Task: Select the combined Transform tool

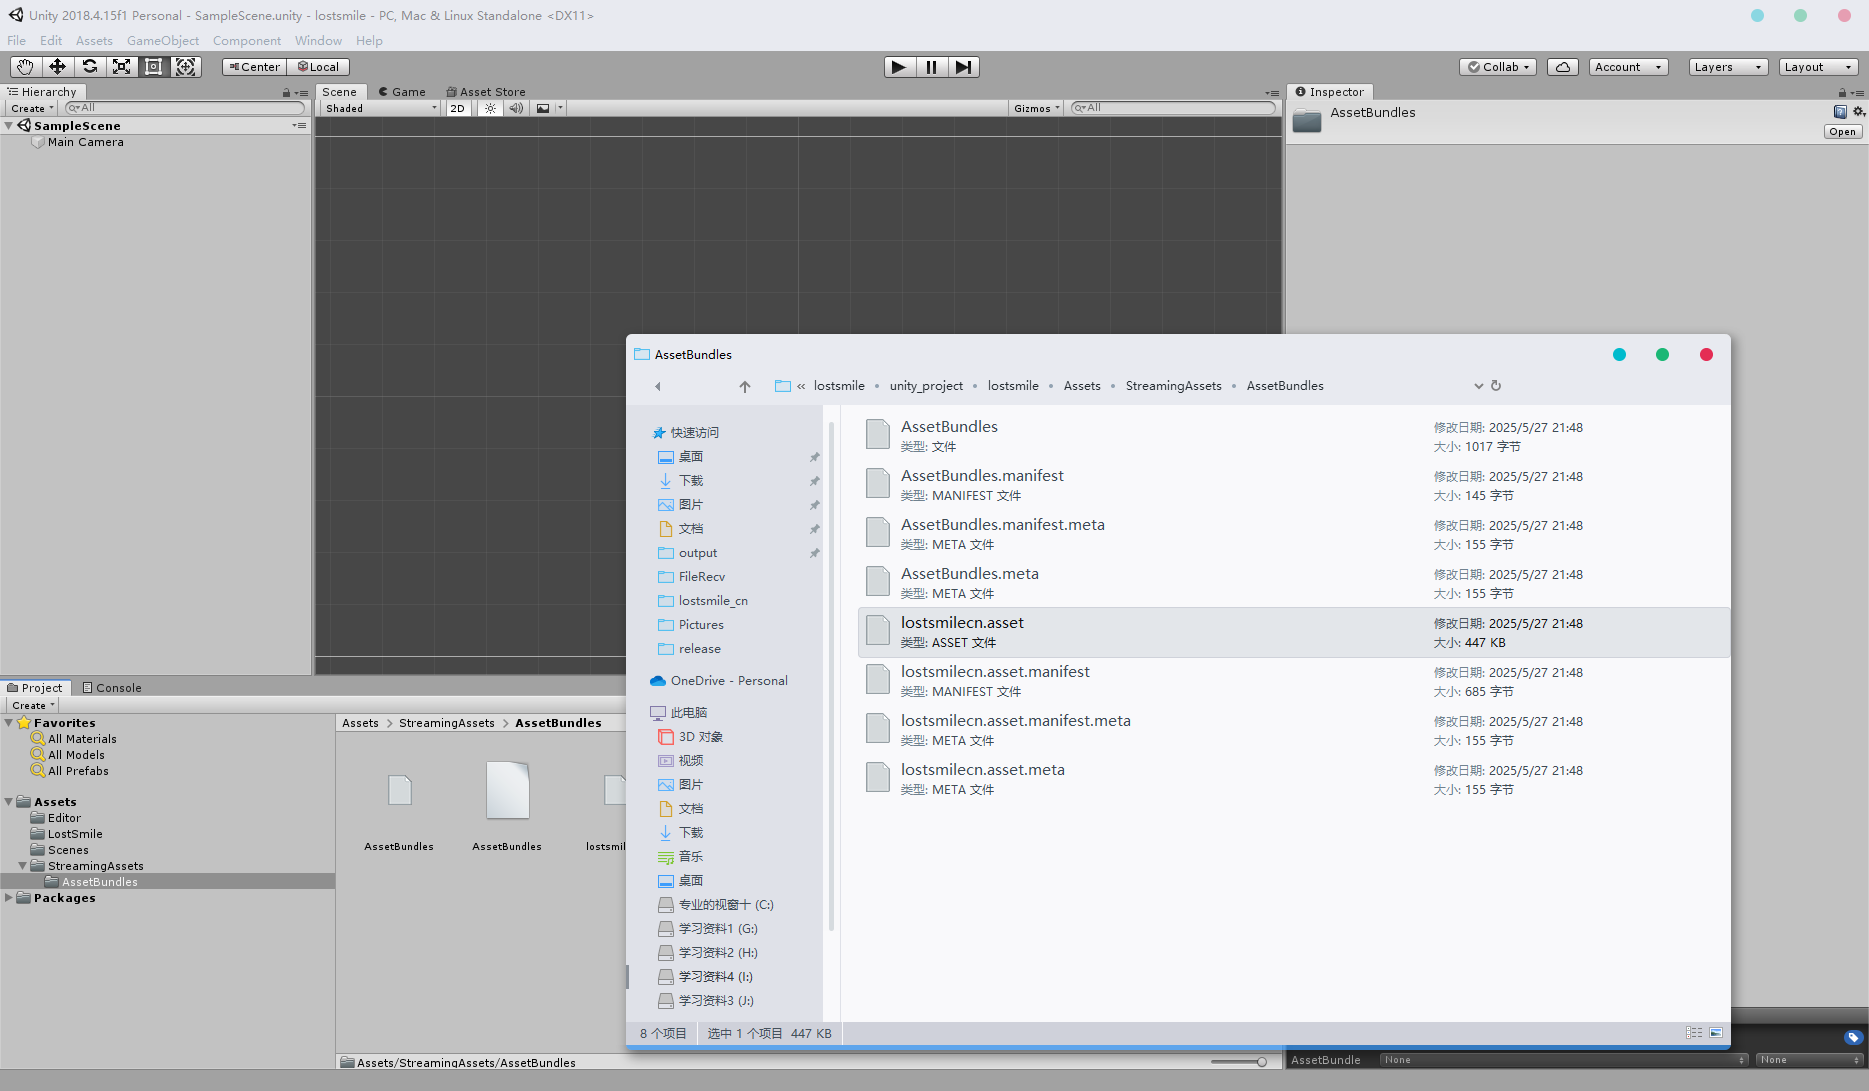Action: [x=185, y=67]
